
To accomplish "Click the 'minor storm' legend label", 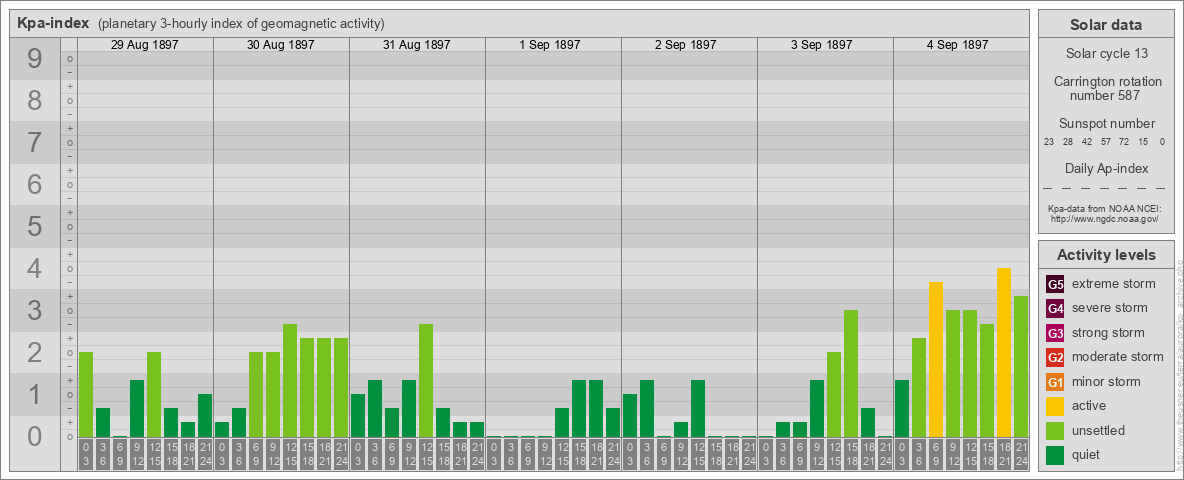I will click(x=1106, y=381).
